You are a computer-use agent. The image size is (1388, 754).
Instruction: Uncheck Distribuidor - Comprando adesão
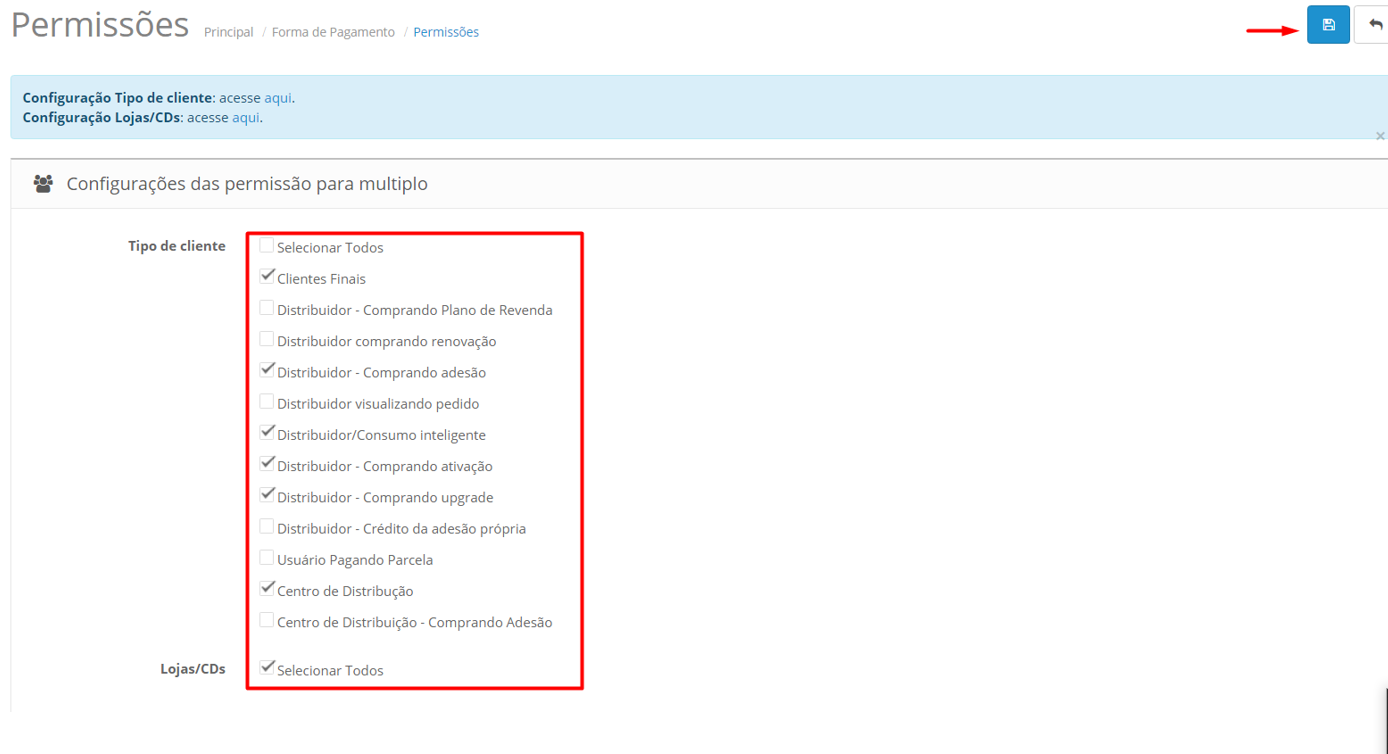pyautogui.click(x=267, y=371)
